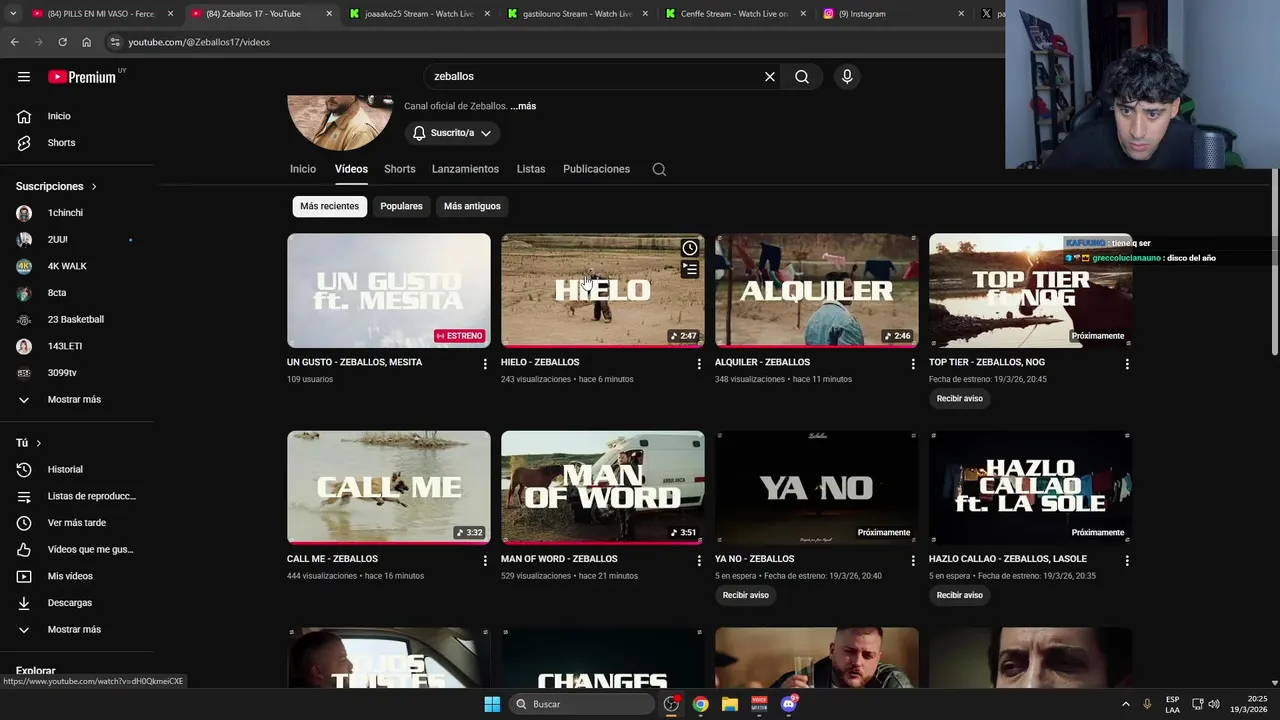Open options menu for MAN OF WORD video

click(x=699, y=561)
